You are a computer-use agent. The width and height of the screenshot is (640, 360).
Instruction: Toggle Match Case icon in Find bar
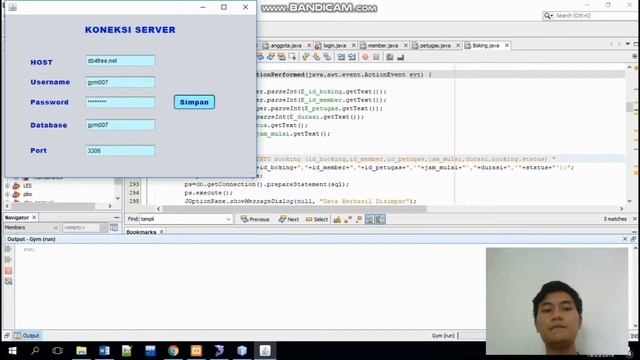coord(337,219)
